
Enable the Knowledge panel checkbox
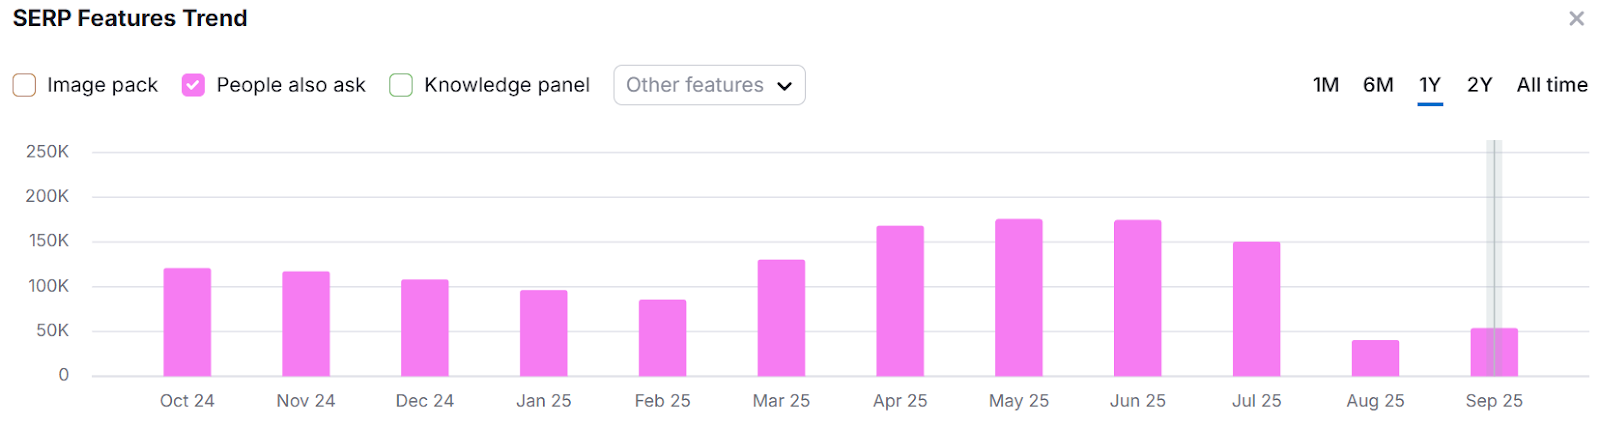point(401,85)
